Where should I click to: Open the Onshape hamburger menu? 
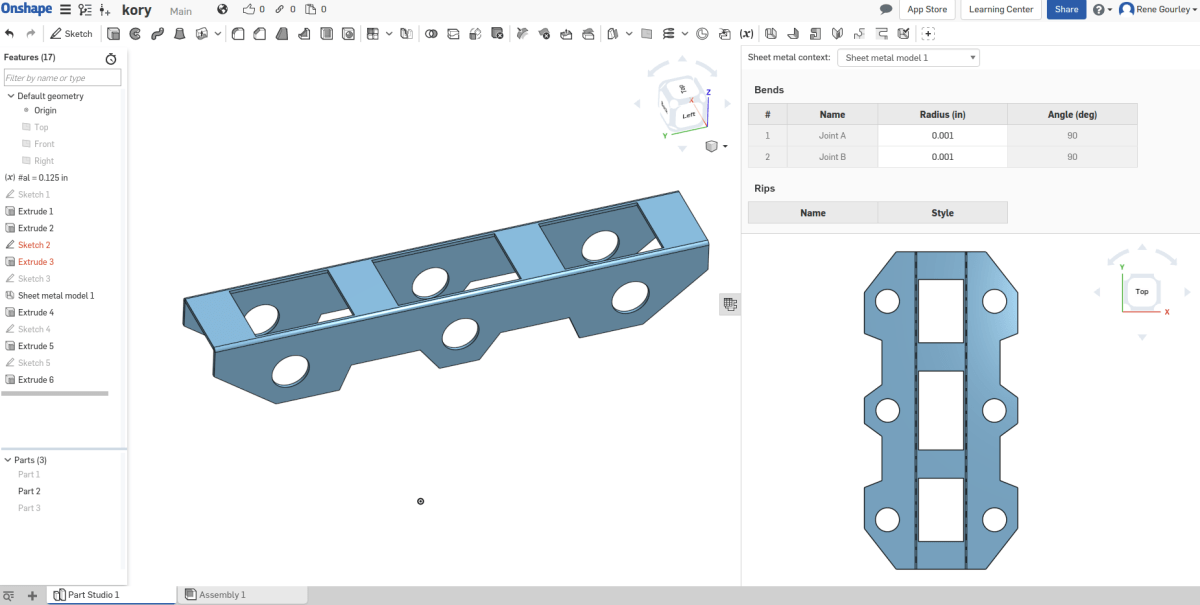(x=62, y=9)
